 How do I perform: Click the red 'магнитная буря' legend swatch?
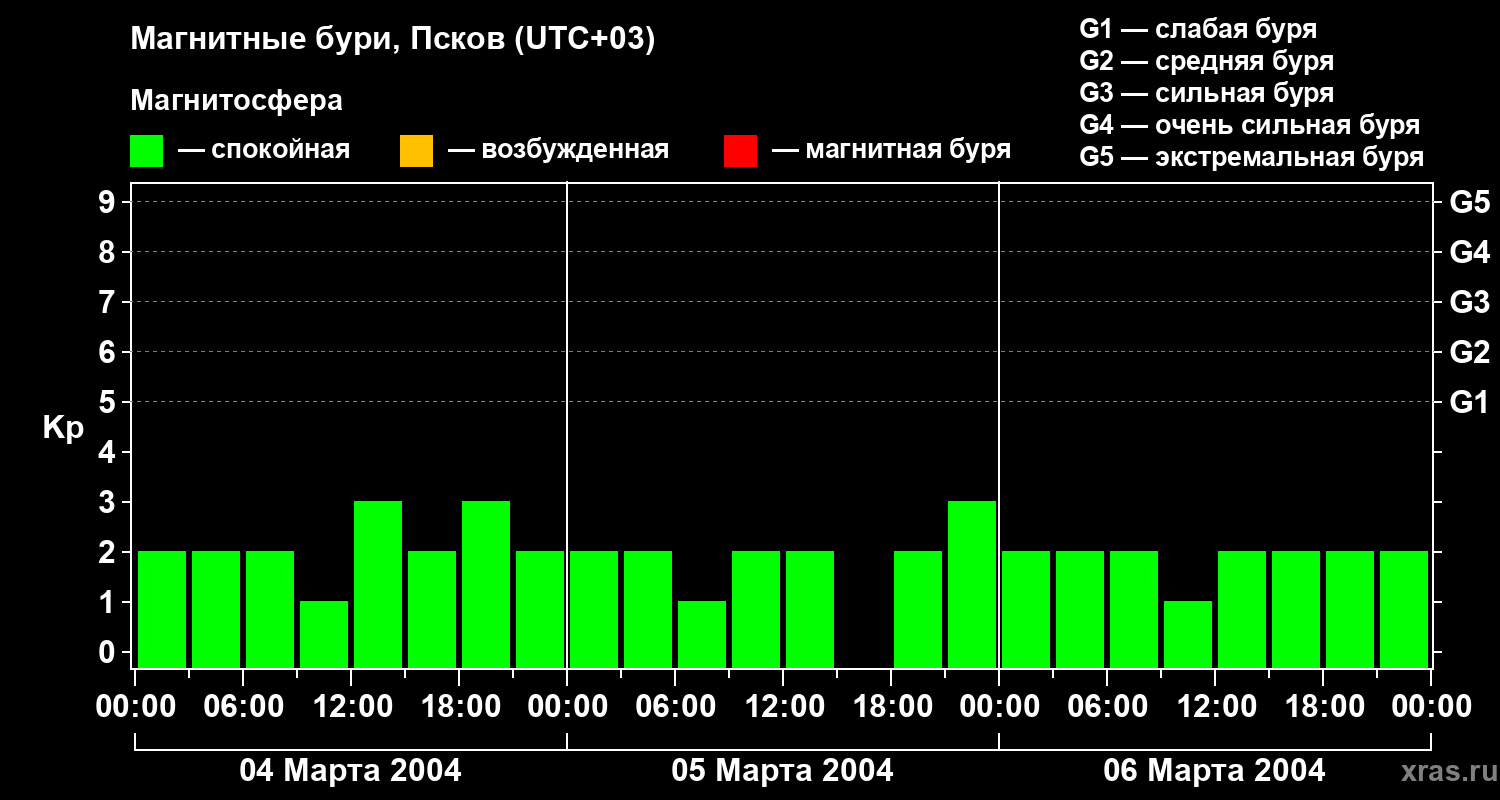click(x=740, y=151)
